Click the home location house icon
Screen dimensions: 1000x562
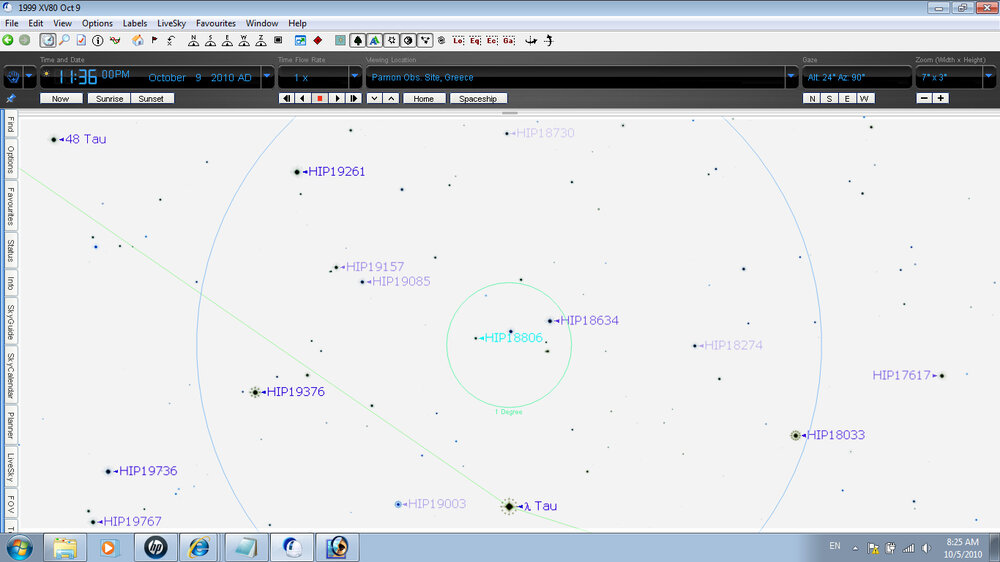coord(137,41)
